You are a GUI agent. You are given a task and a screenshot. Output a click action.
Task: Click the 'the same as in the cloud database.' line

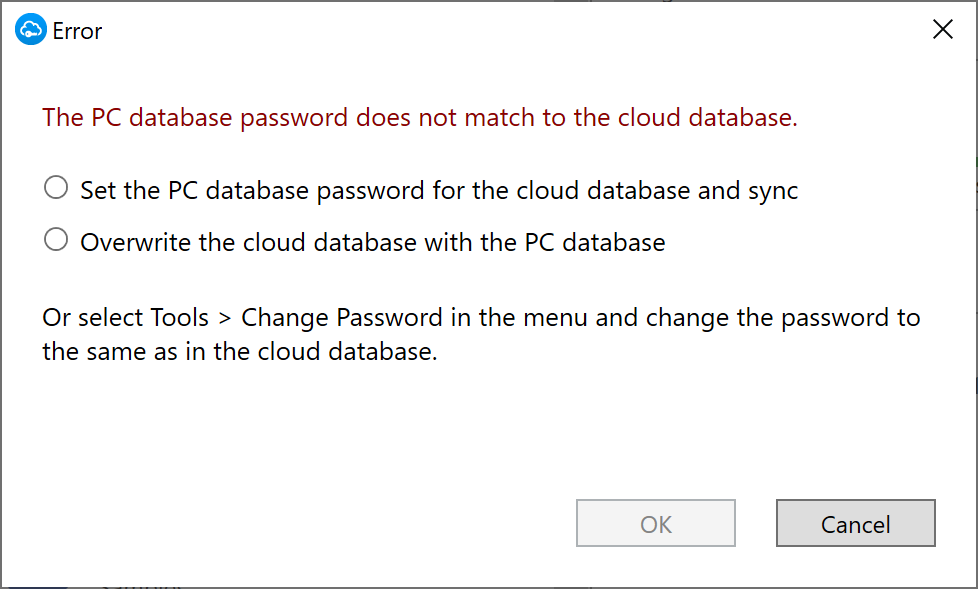click(240, 351)
